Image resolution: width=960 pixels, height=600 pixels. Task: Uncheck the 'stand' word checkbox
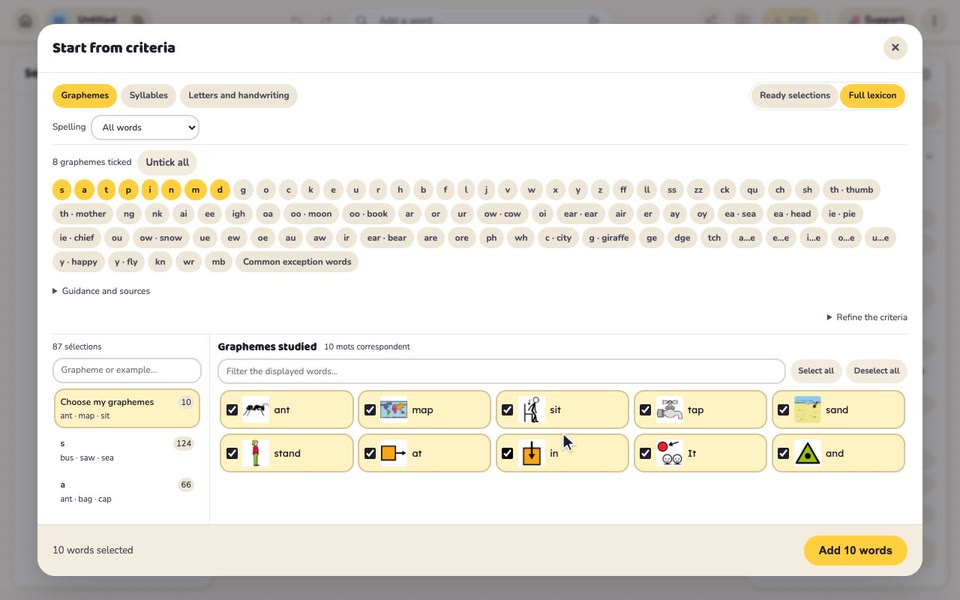pos(232,453)
